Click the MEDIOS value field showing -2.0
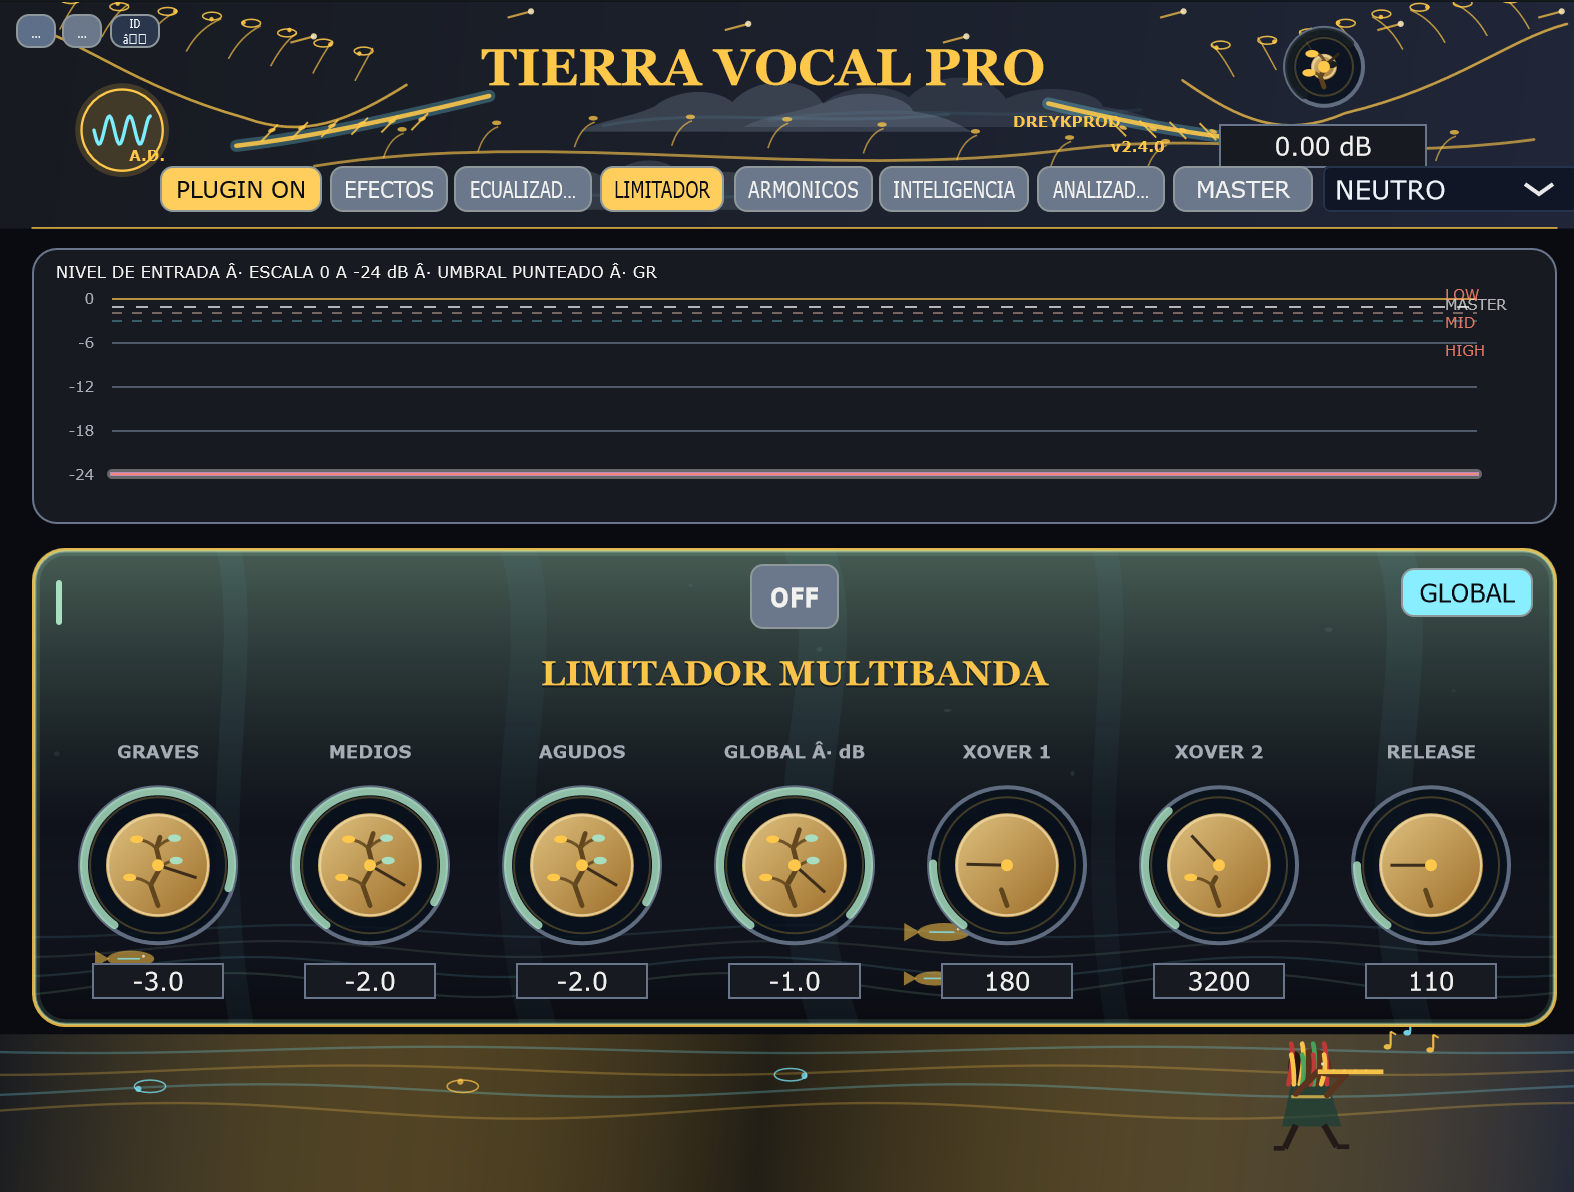This screenshot has width=1574, height=1192. (x=370, y=981)
